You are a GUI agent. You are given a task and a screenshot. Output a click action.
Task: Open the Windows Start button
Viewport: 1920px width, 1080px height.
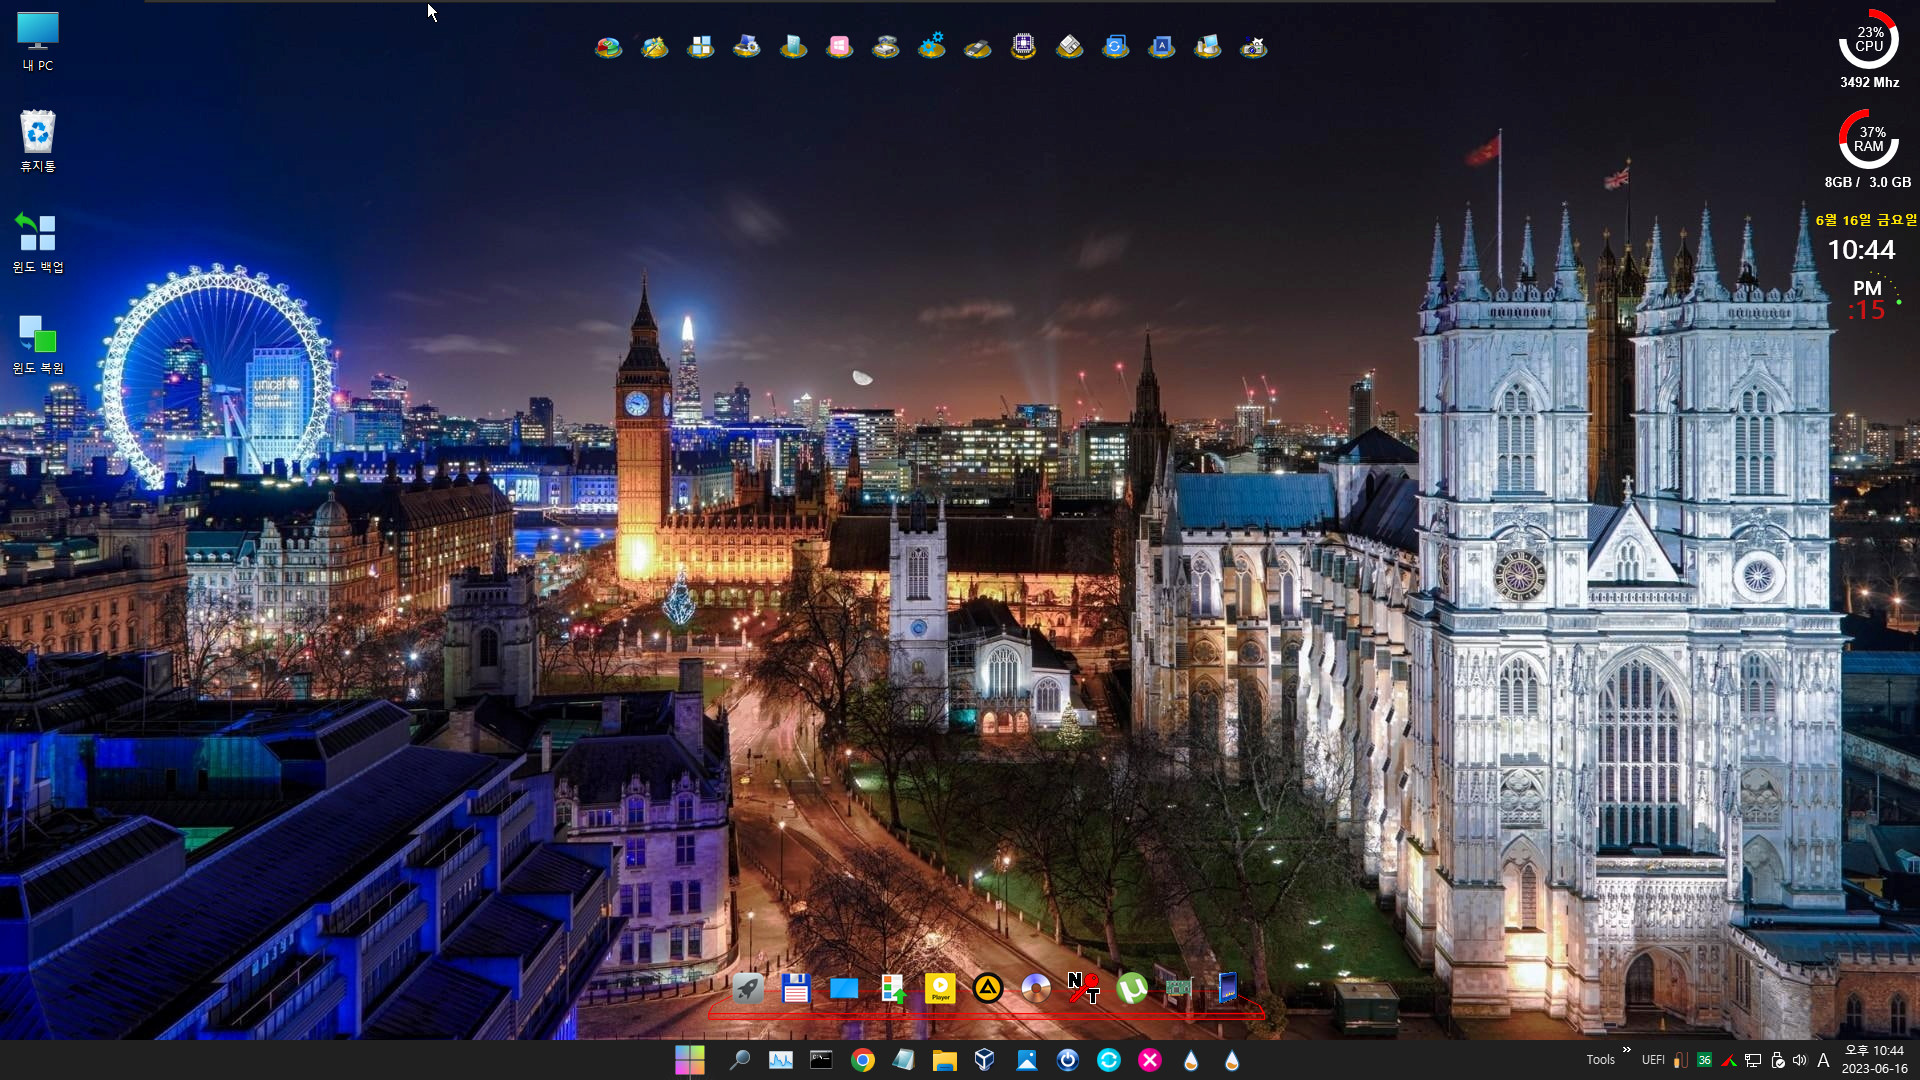689,1060
